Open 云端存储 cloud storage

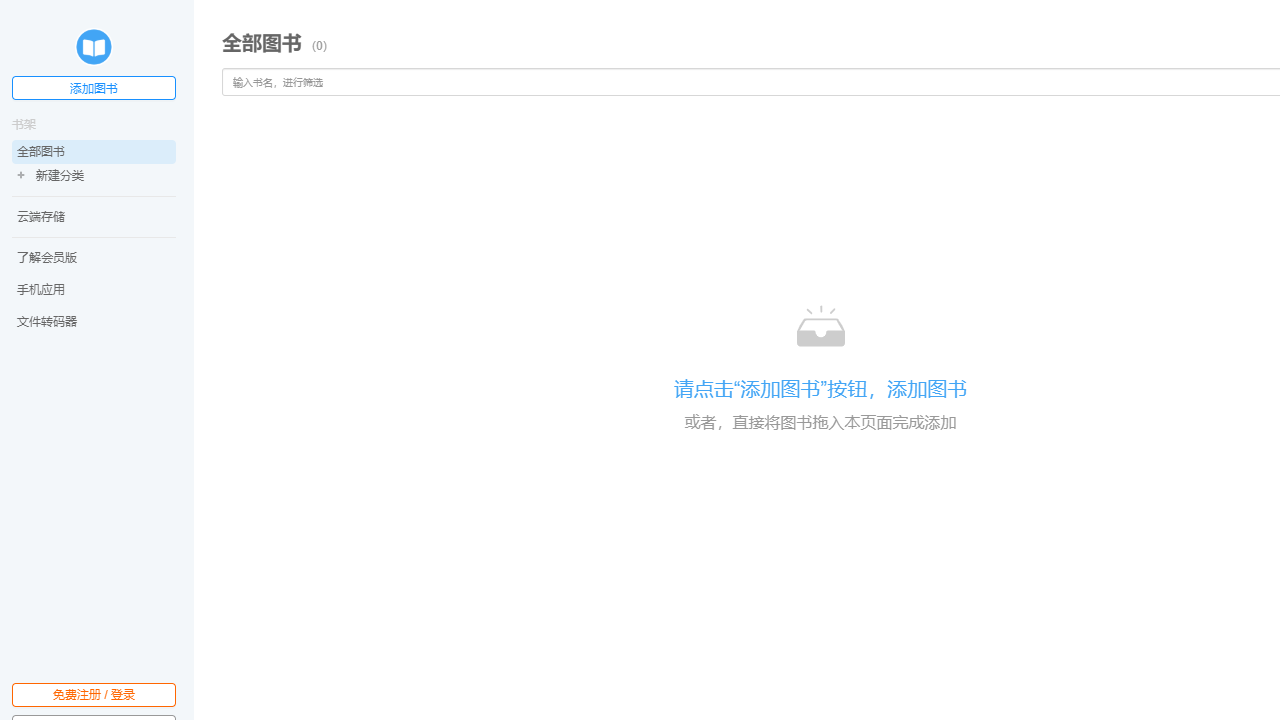tap(41, 217)
